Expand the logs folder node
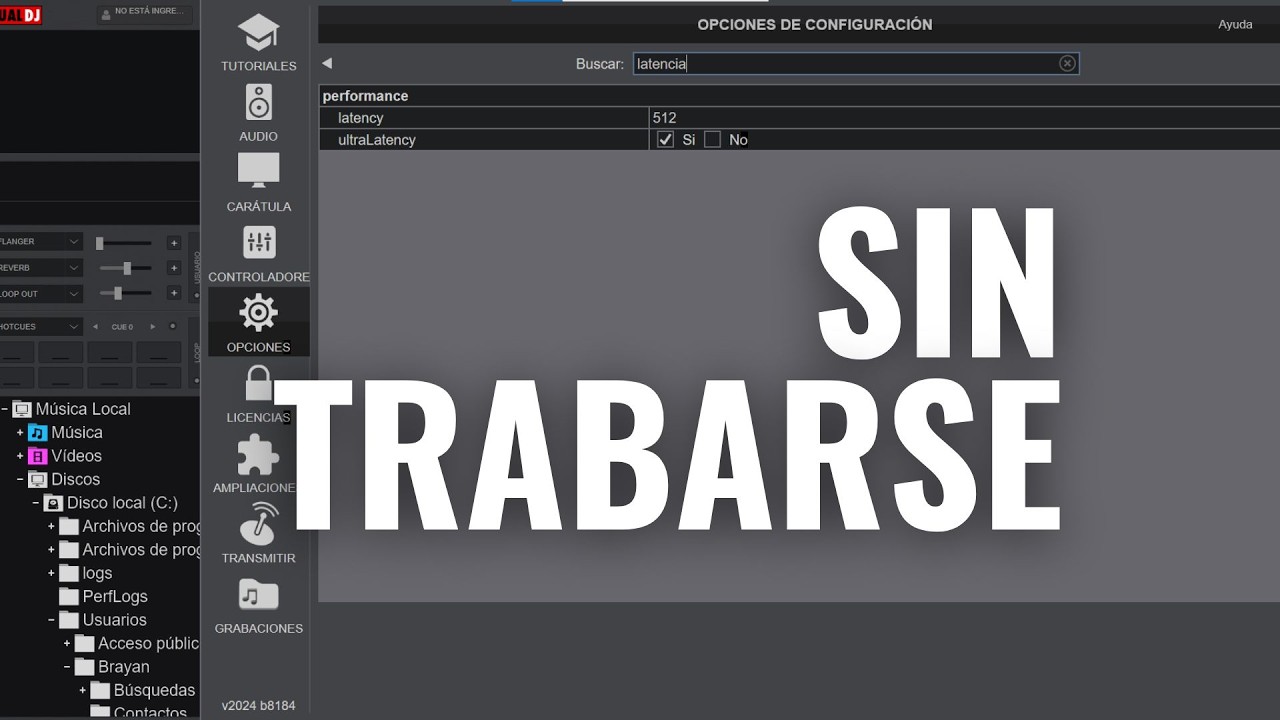1280x720 pixels. tap(51, 573)
